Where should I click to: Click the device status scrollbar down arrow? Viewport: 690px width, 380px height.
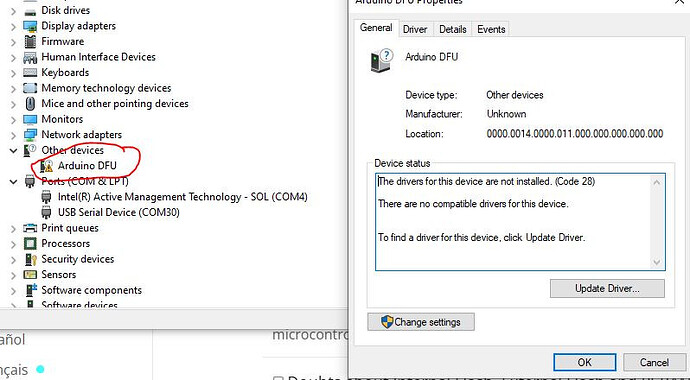pyautogui.click(x=657, y=262)
